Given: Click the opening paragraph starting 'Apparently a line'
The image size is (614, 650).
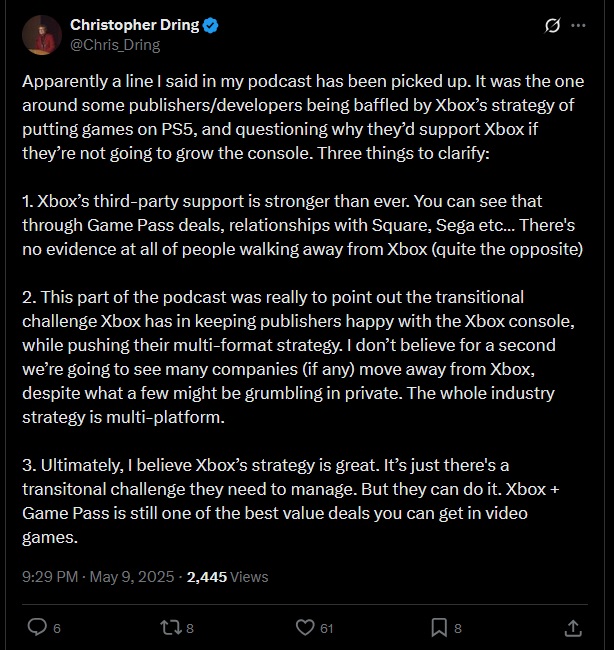Looking at the screenshot, I should 303,117.
